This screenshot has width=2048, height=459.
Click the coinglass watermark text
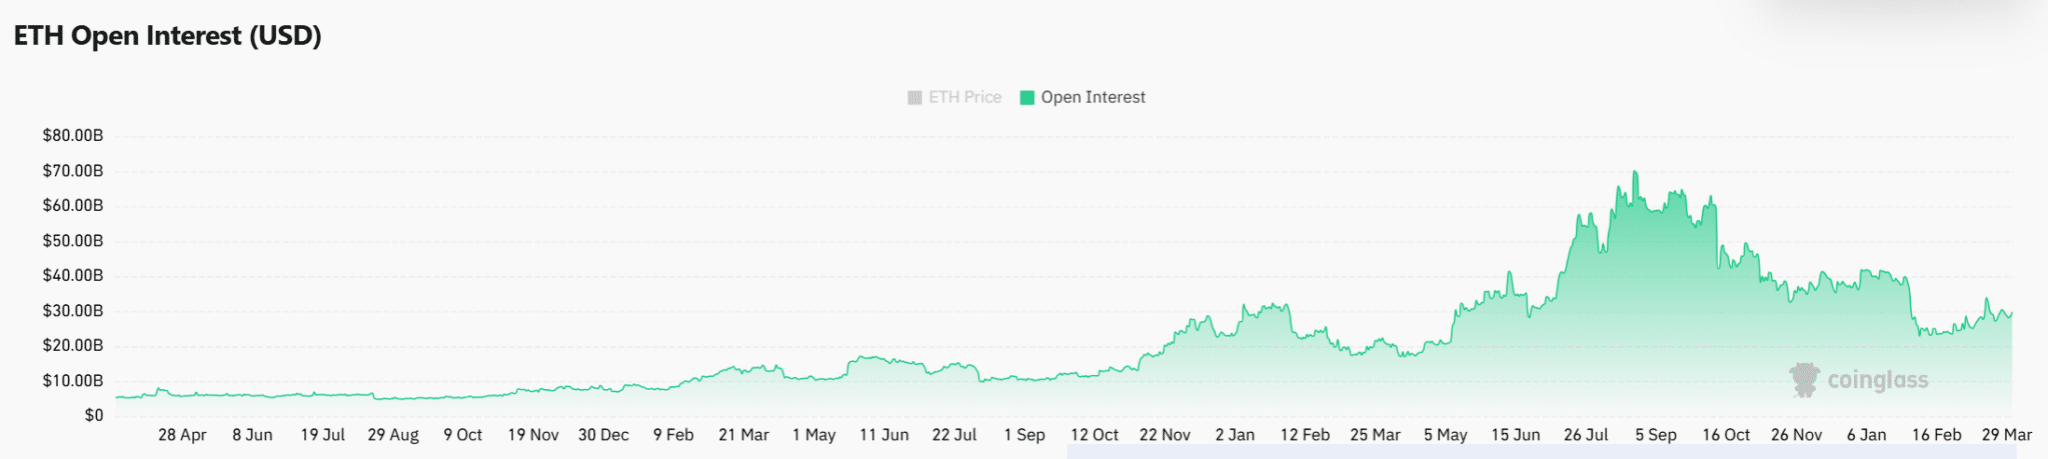coord(1877,380)
